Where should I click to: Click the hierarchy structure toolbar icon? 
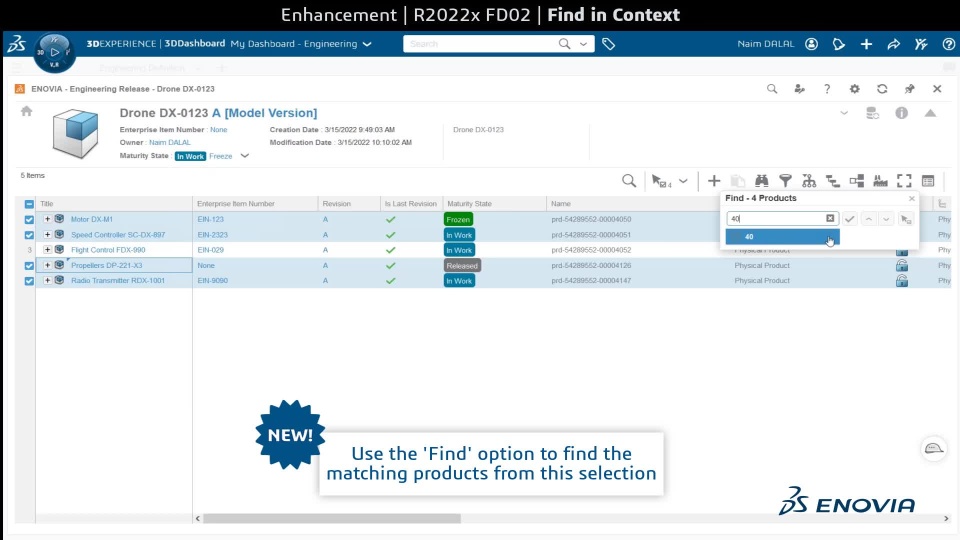coord(809,181)
